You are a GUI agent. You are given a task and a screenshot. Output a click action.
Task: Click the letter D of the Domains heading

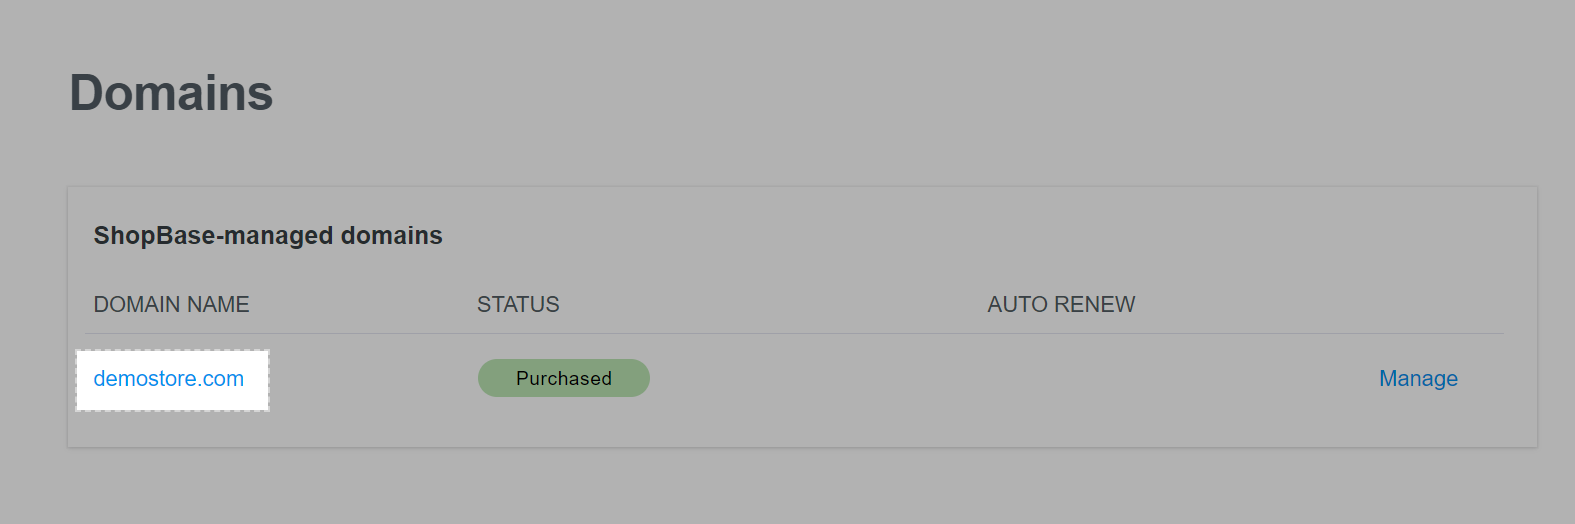point(88,93)
